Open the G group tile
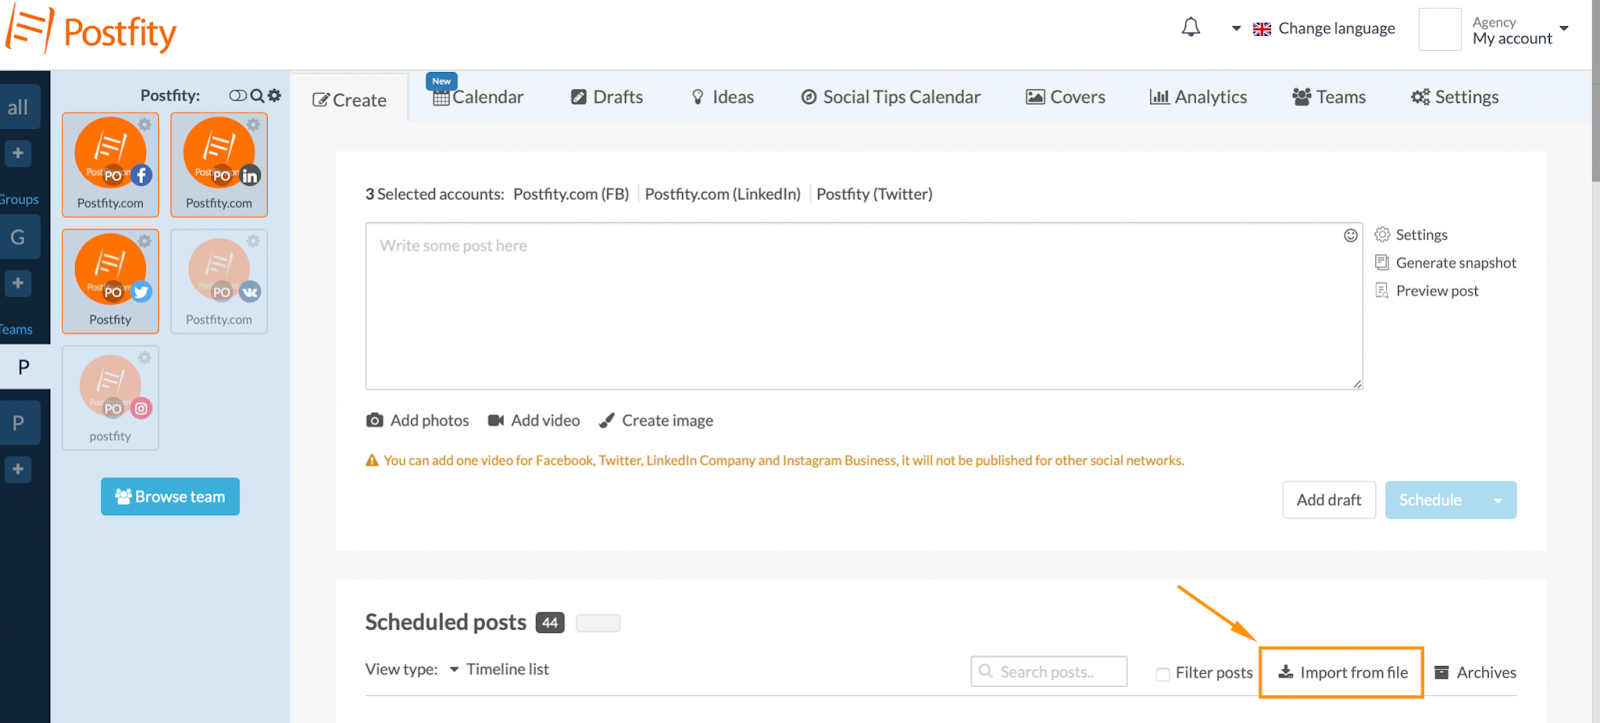This screenshot has height=723, width=1600. coord(18,238)
